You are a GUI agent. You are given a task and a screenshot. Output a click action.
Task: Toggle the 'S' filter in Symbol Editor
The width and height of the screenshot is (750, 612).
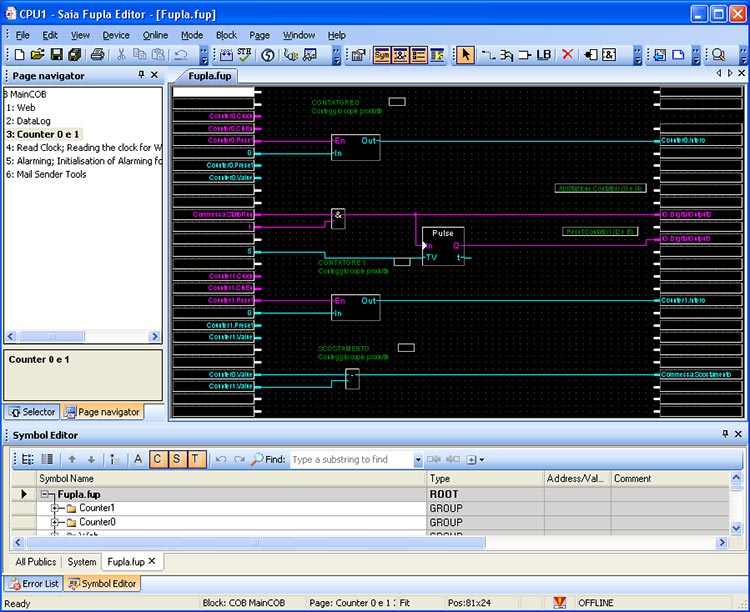pyautogui.click(x=176, y=459)
